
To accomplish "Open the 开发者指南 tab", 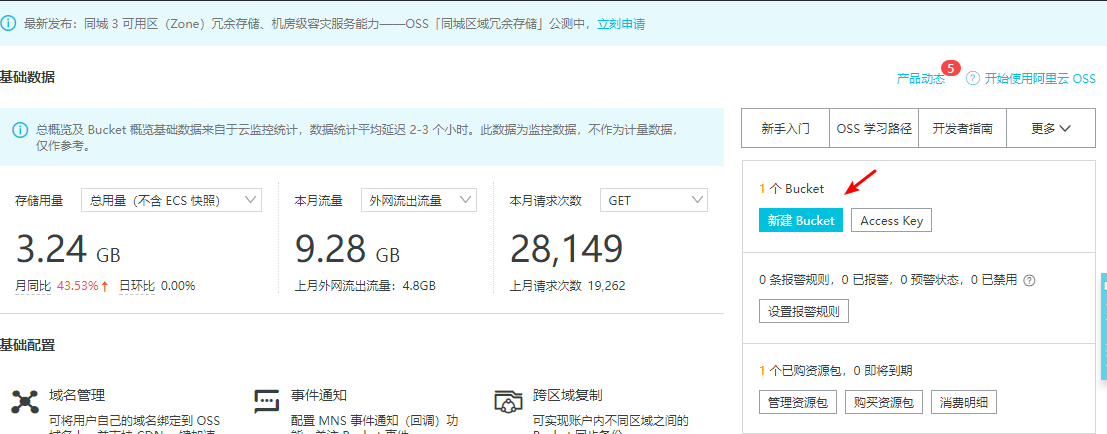I will 962,128.
